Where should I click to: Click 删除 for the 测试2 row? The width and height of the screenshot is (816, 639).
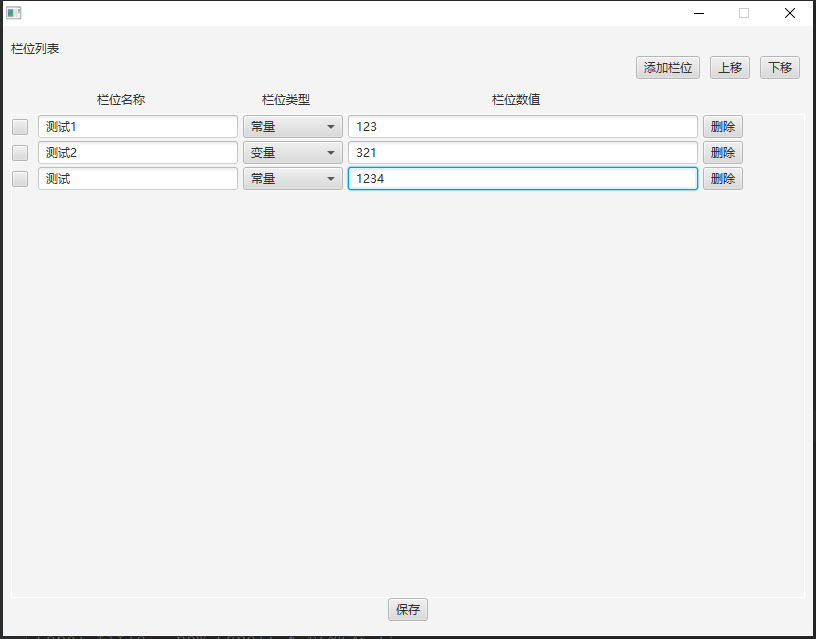coord(722,153)
